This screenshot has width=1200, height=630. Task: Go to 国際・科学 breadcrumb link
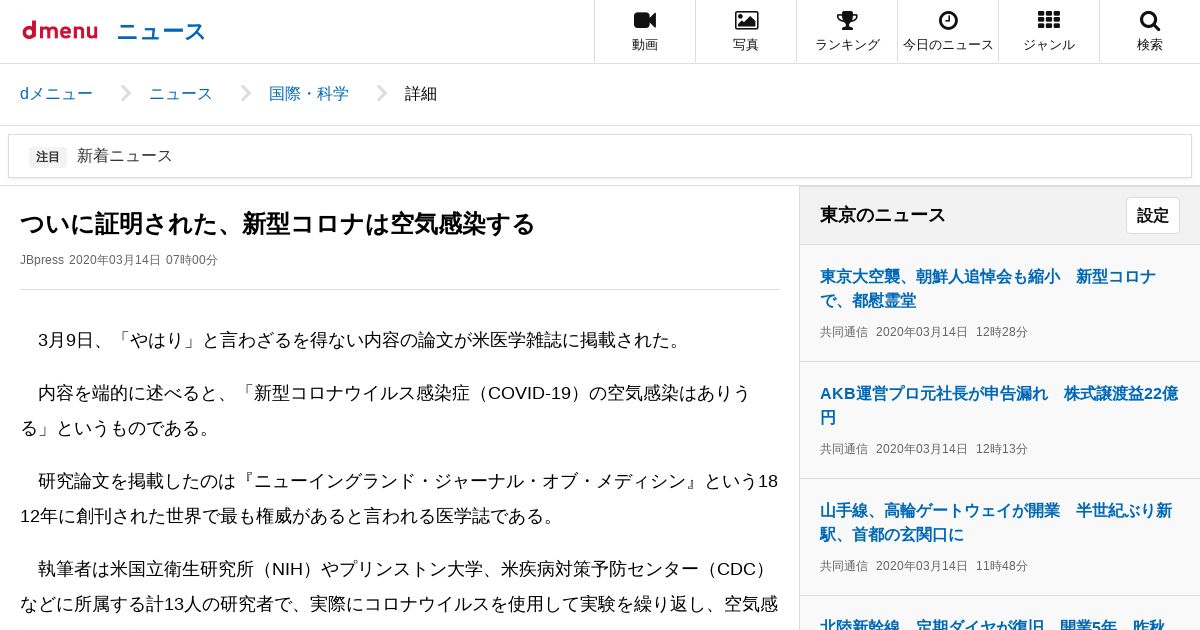coord(309,94)
